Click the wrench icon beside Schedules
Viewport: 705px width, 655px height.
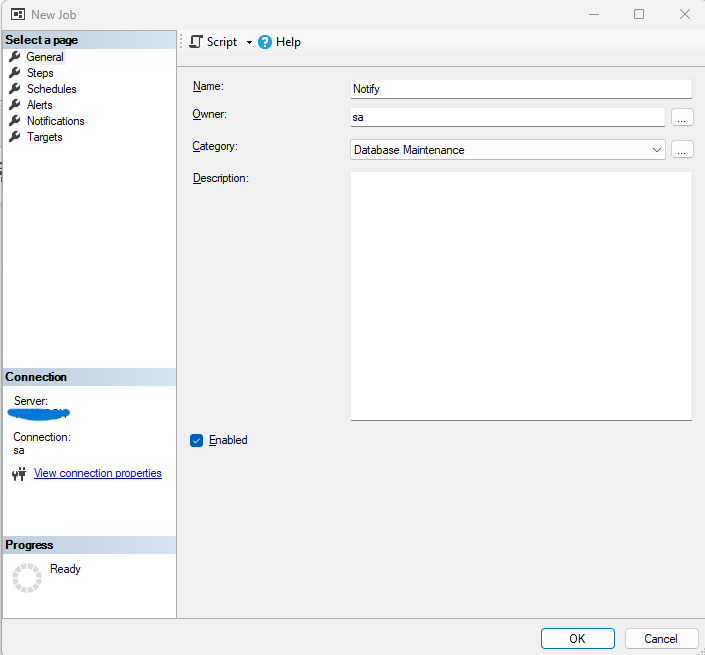tap(15, 89)
